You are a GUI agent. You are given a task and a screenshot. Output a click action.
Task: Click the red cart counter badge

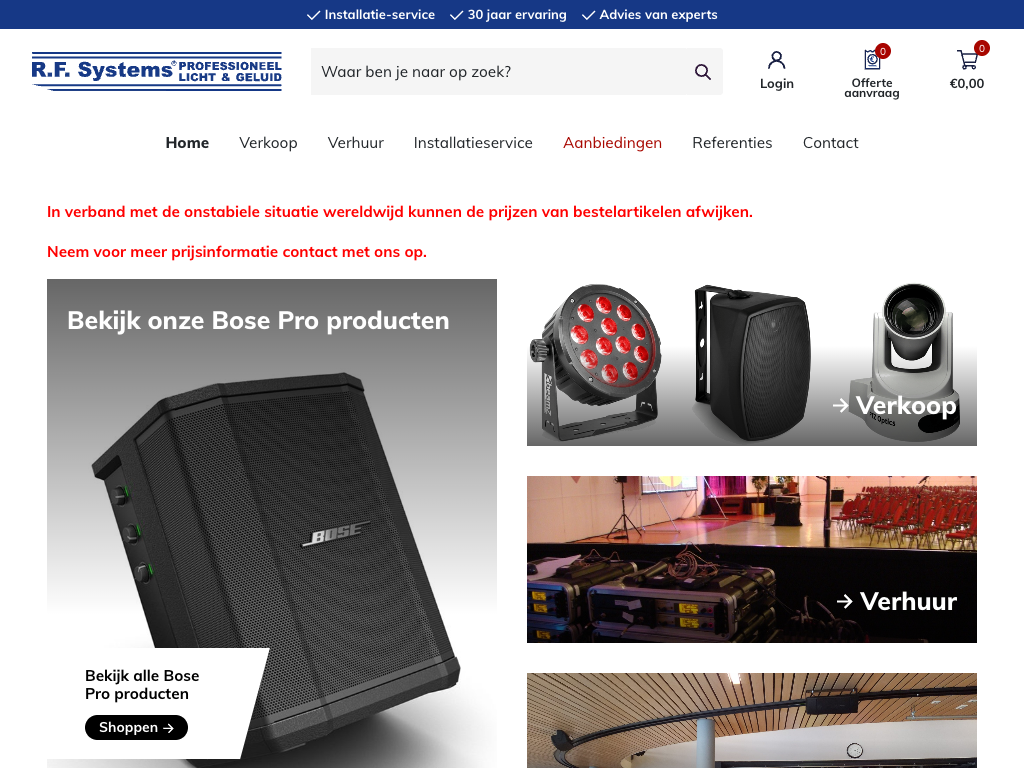pos(982,48)
